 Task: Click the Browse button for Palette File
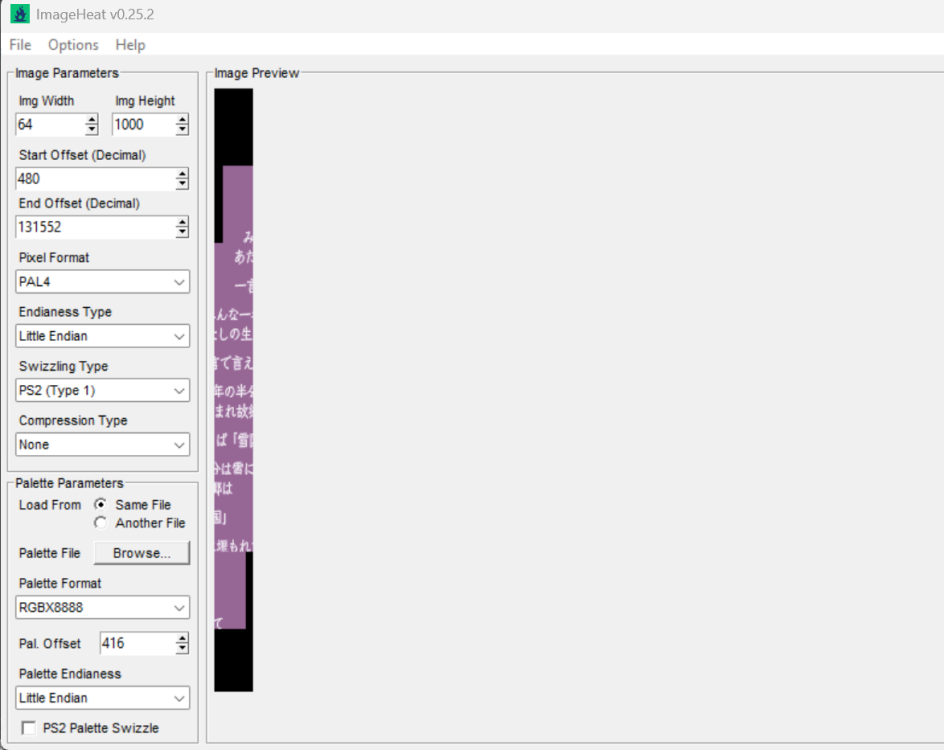[x=141, y=553]
